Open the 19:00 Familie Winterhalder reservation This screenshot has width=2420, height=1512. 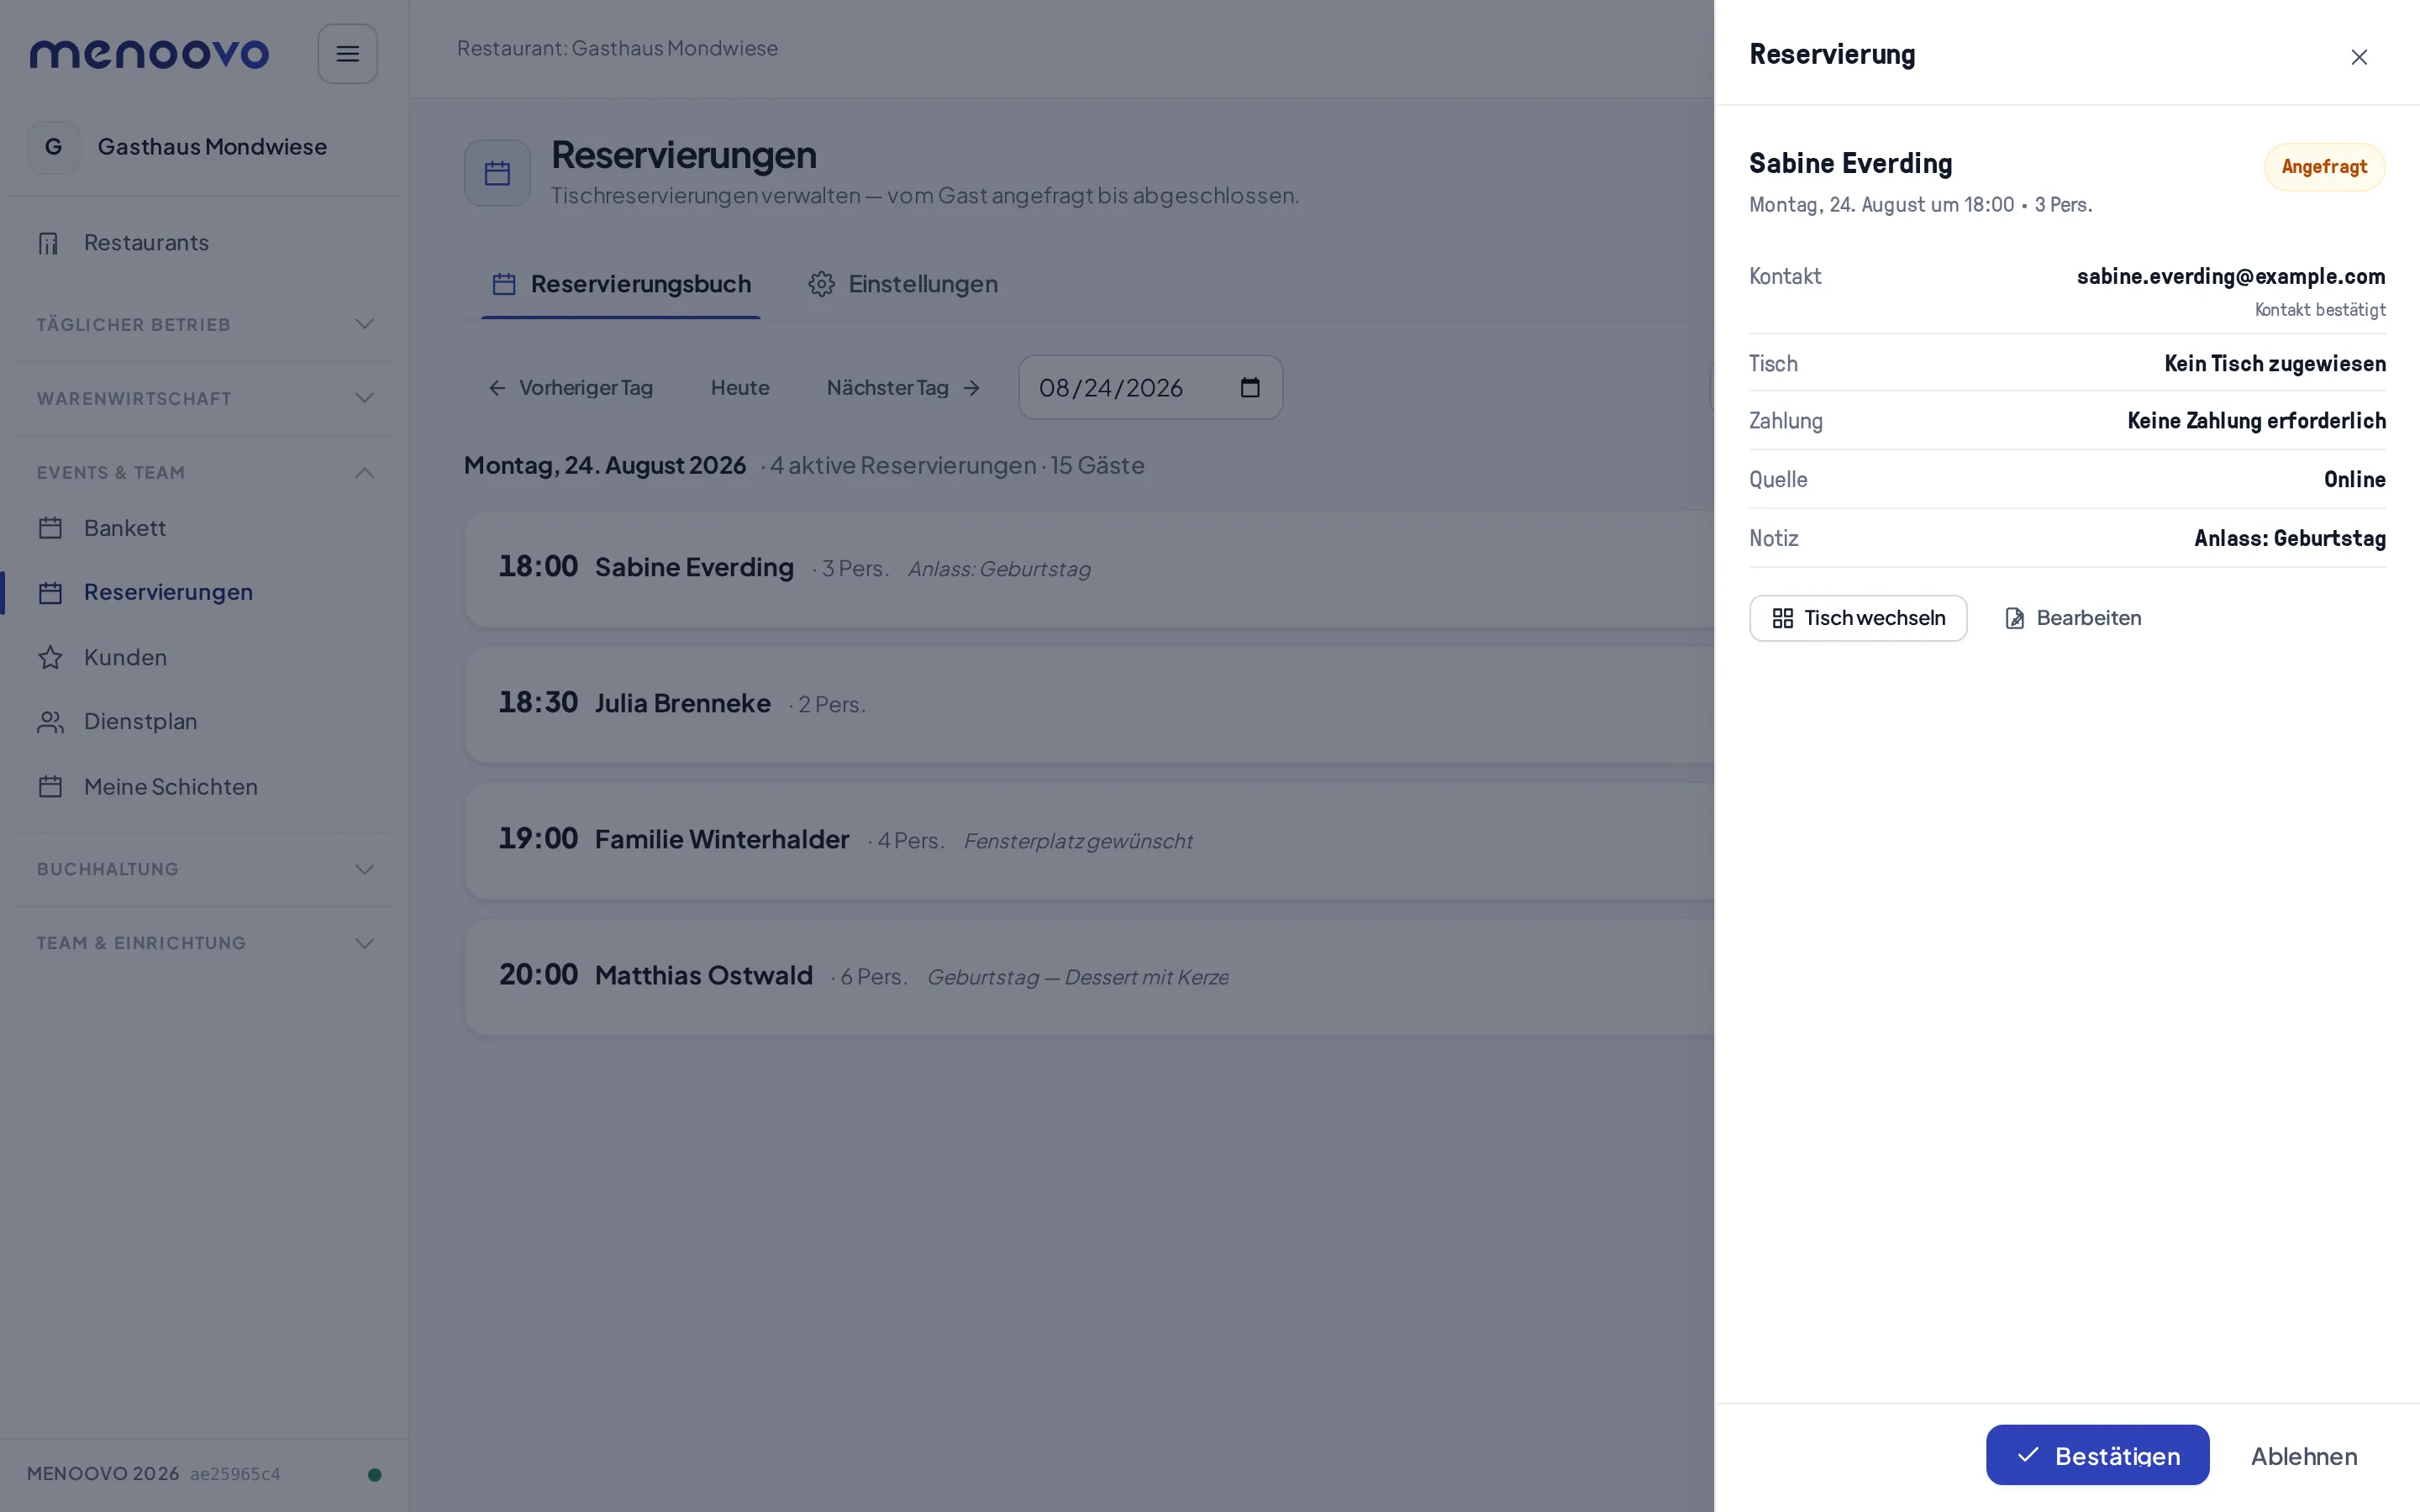coord(1090,840)
